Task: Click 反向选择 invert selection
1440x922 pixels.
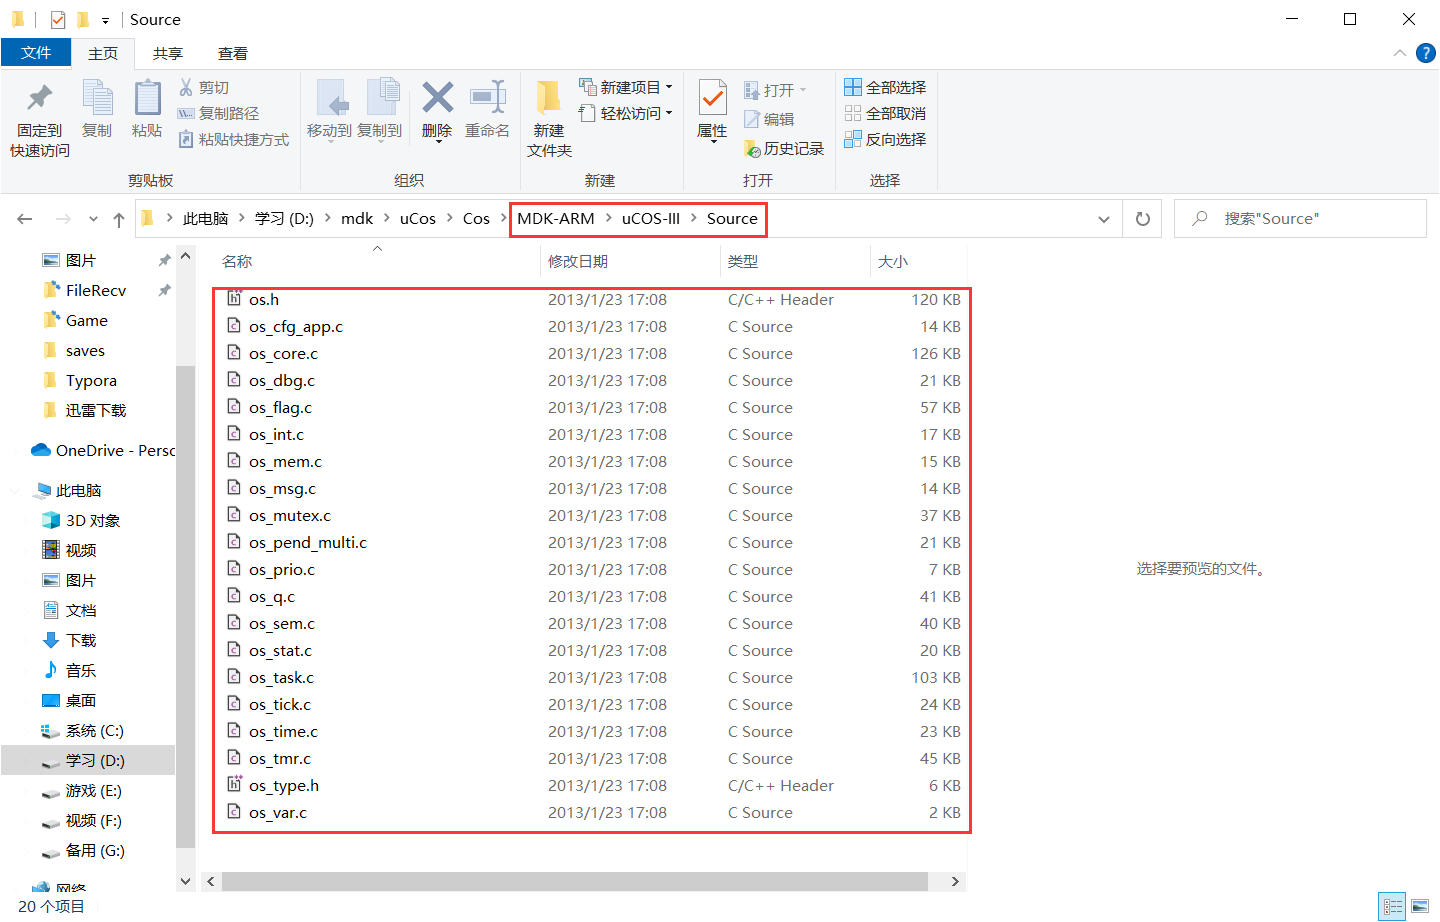Action: coord(886,140)
